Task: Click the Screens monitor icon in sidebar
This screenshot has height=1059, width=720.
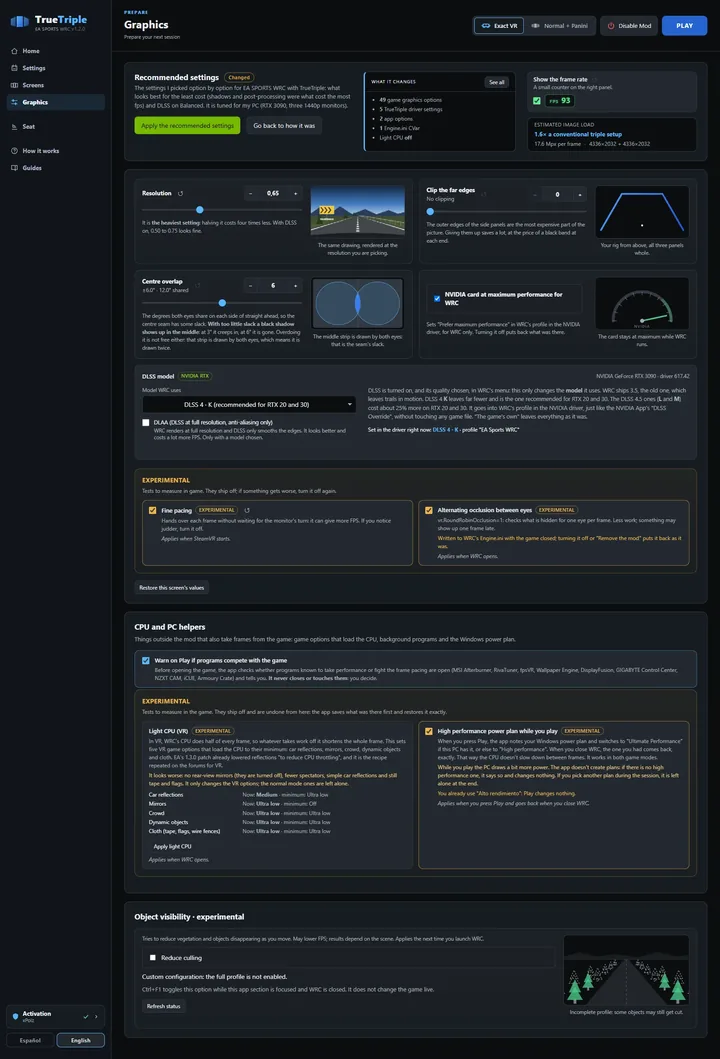Action: (x=14, y=85)
